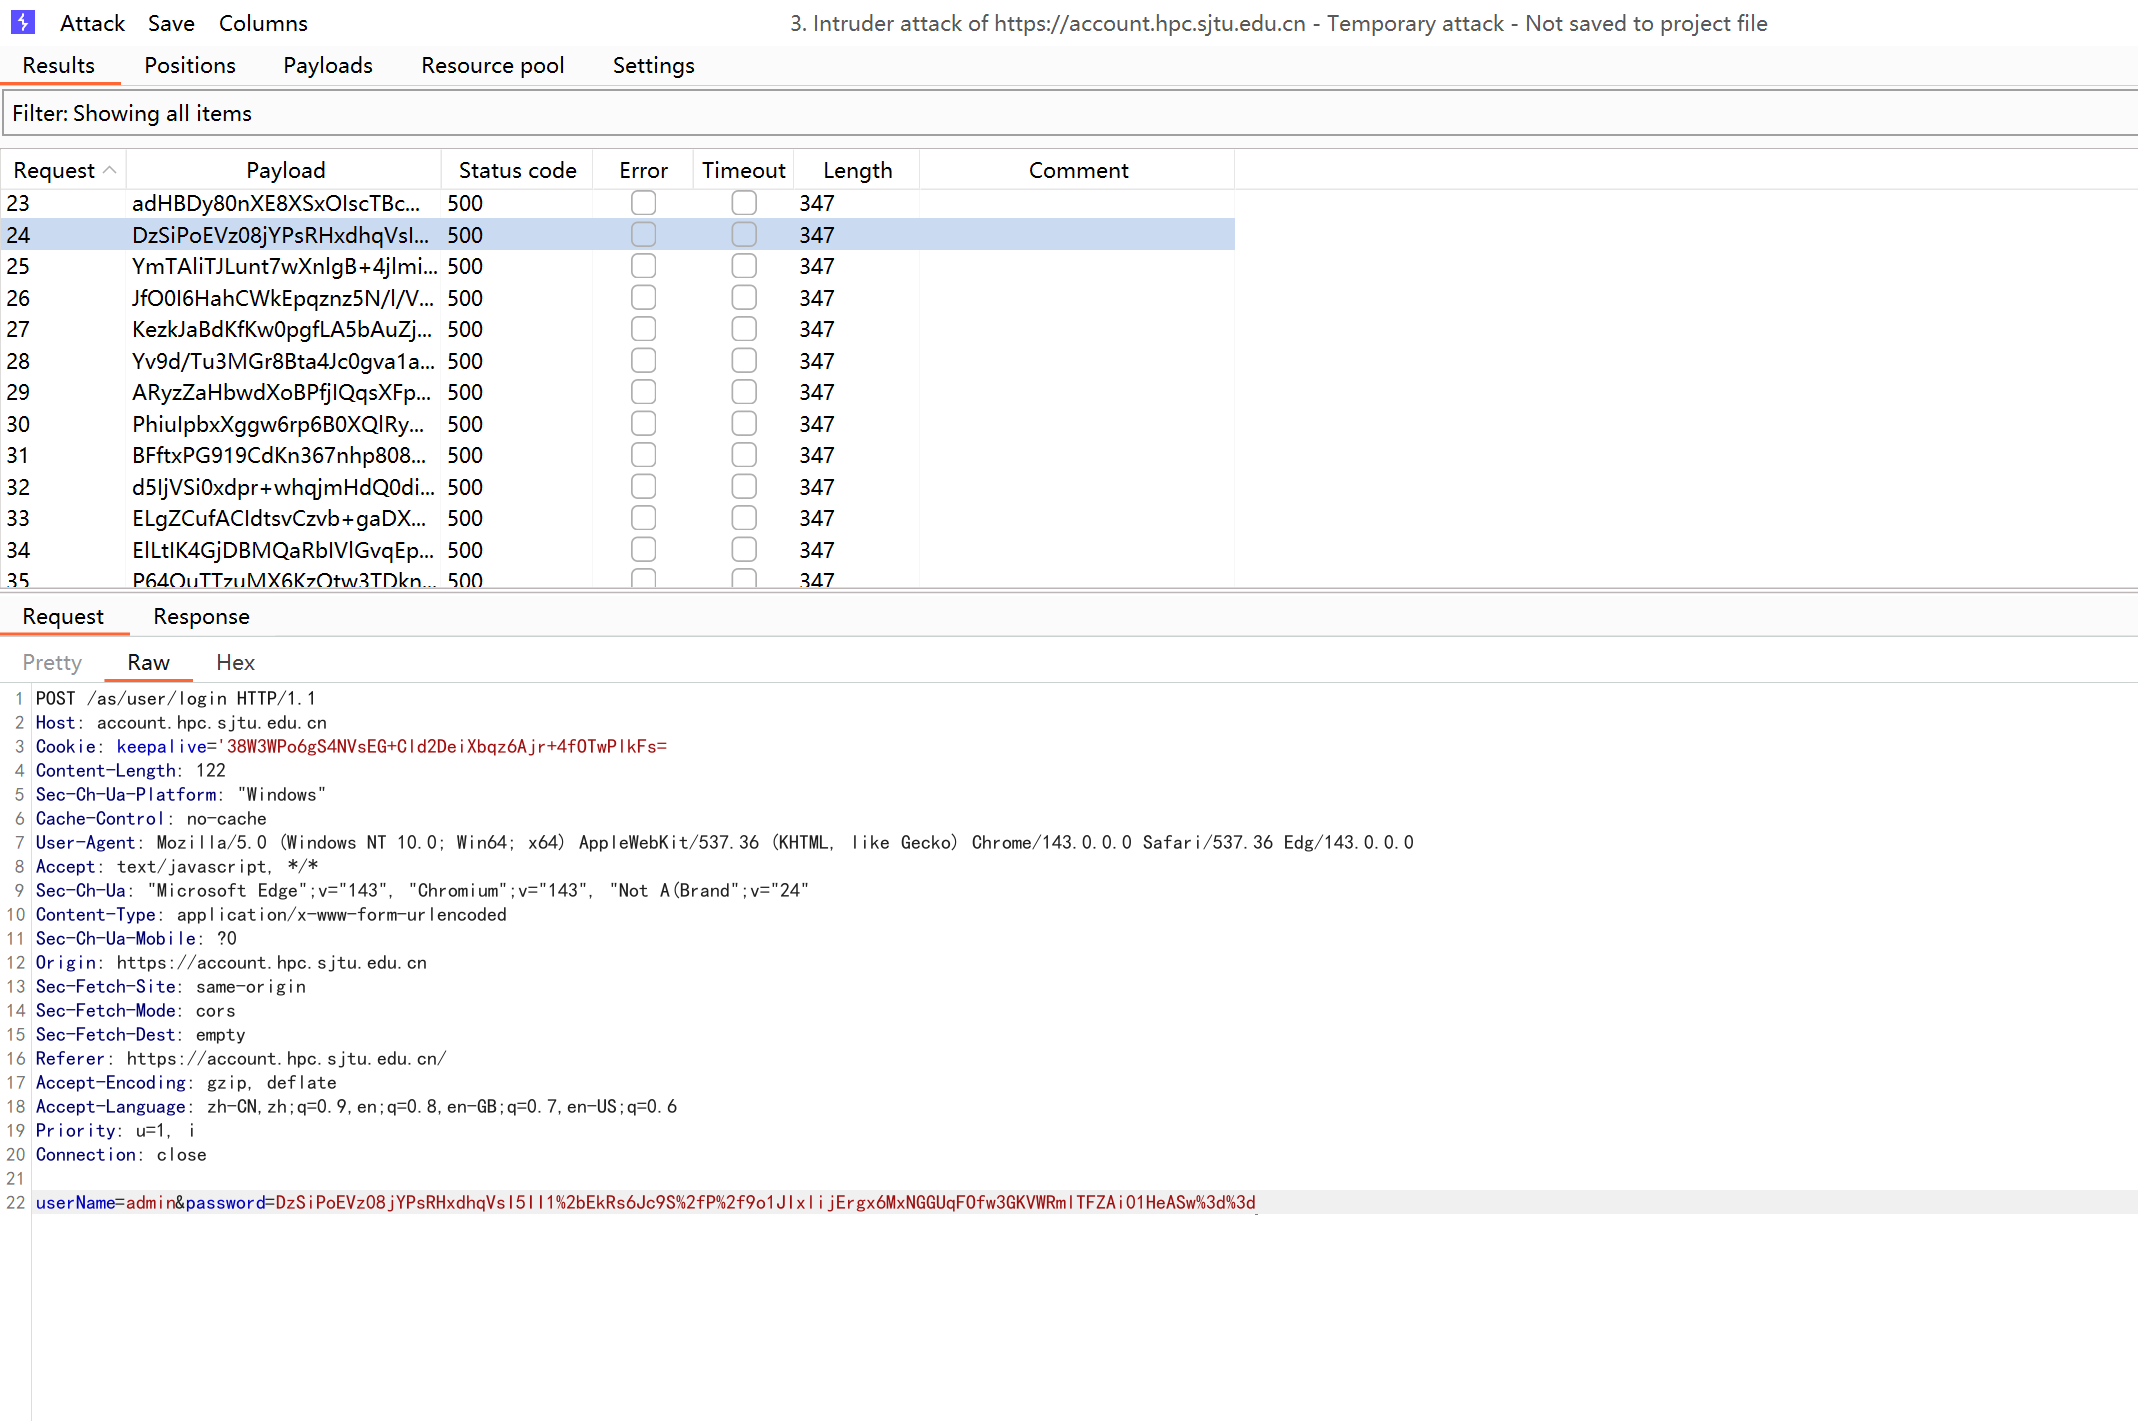Image resolution: width=2138 pixels, height=1421 pixels.
Task: Click the Burp Suite lightning logo icon
Action: pyautogui.click(x=22, y=22)
